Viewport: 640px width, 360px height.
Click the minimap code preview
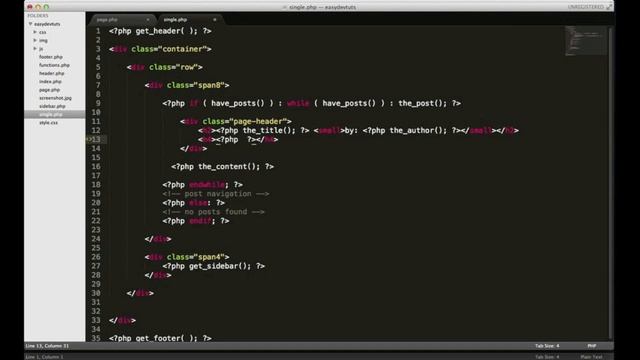[586, 40]
